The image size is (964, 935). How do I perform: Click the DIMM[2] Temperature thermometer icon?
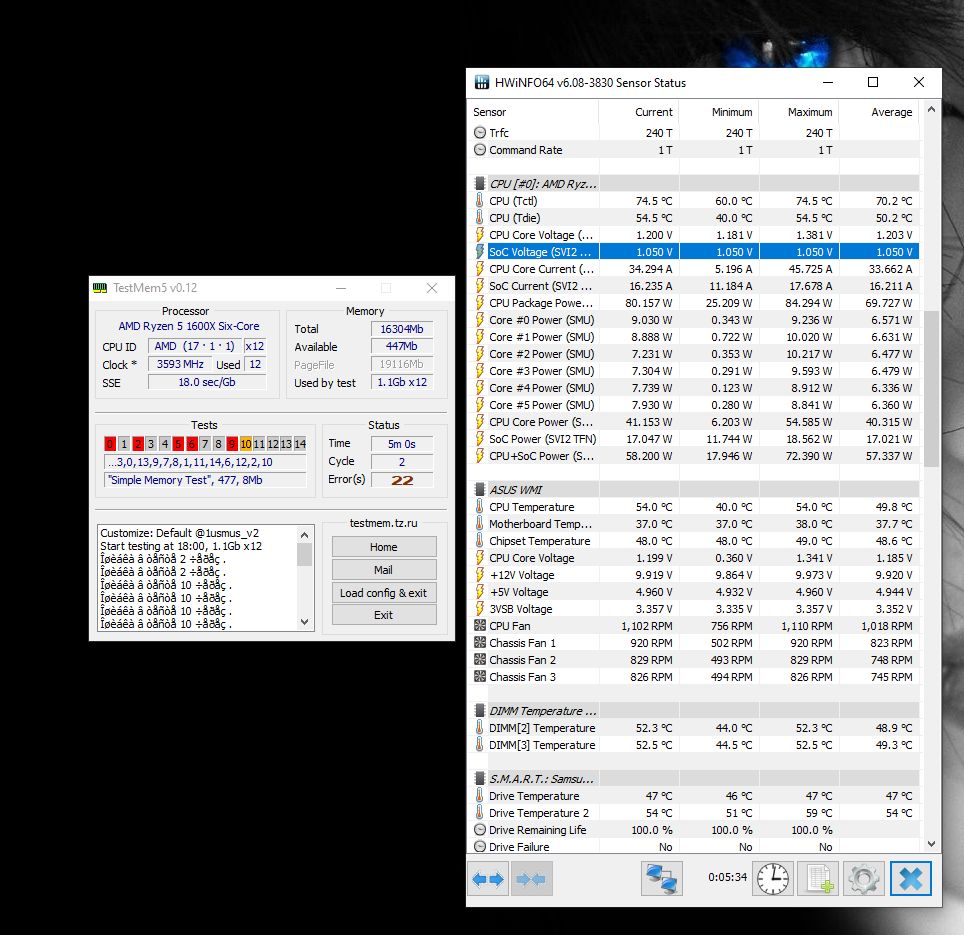(480, 727)
